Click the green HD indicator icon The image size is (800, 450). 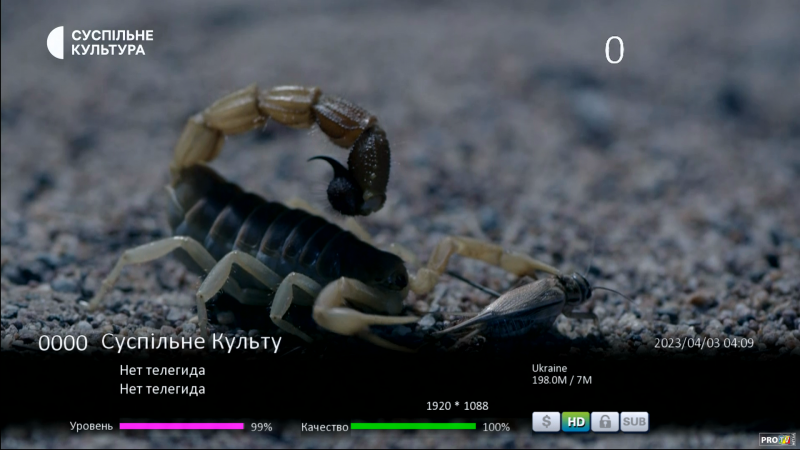(x=575, y=422)
